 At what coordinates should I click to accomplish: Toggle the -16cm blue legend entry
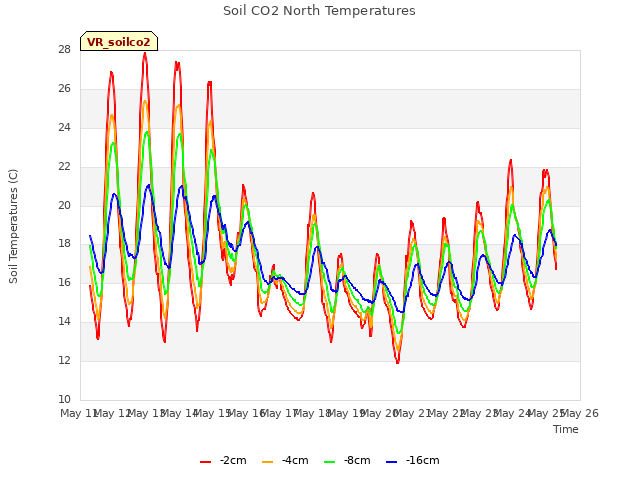pyautogui.click(x=413, y=460)
